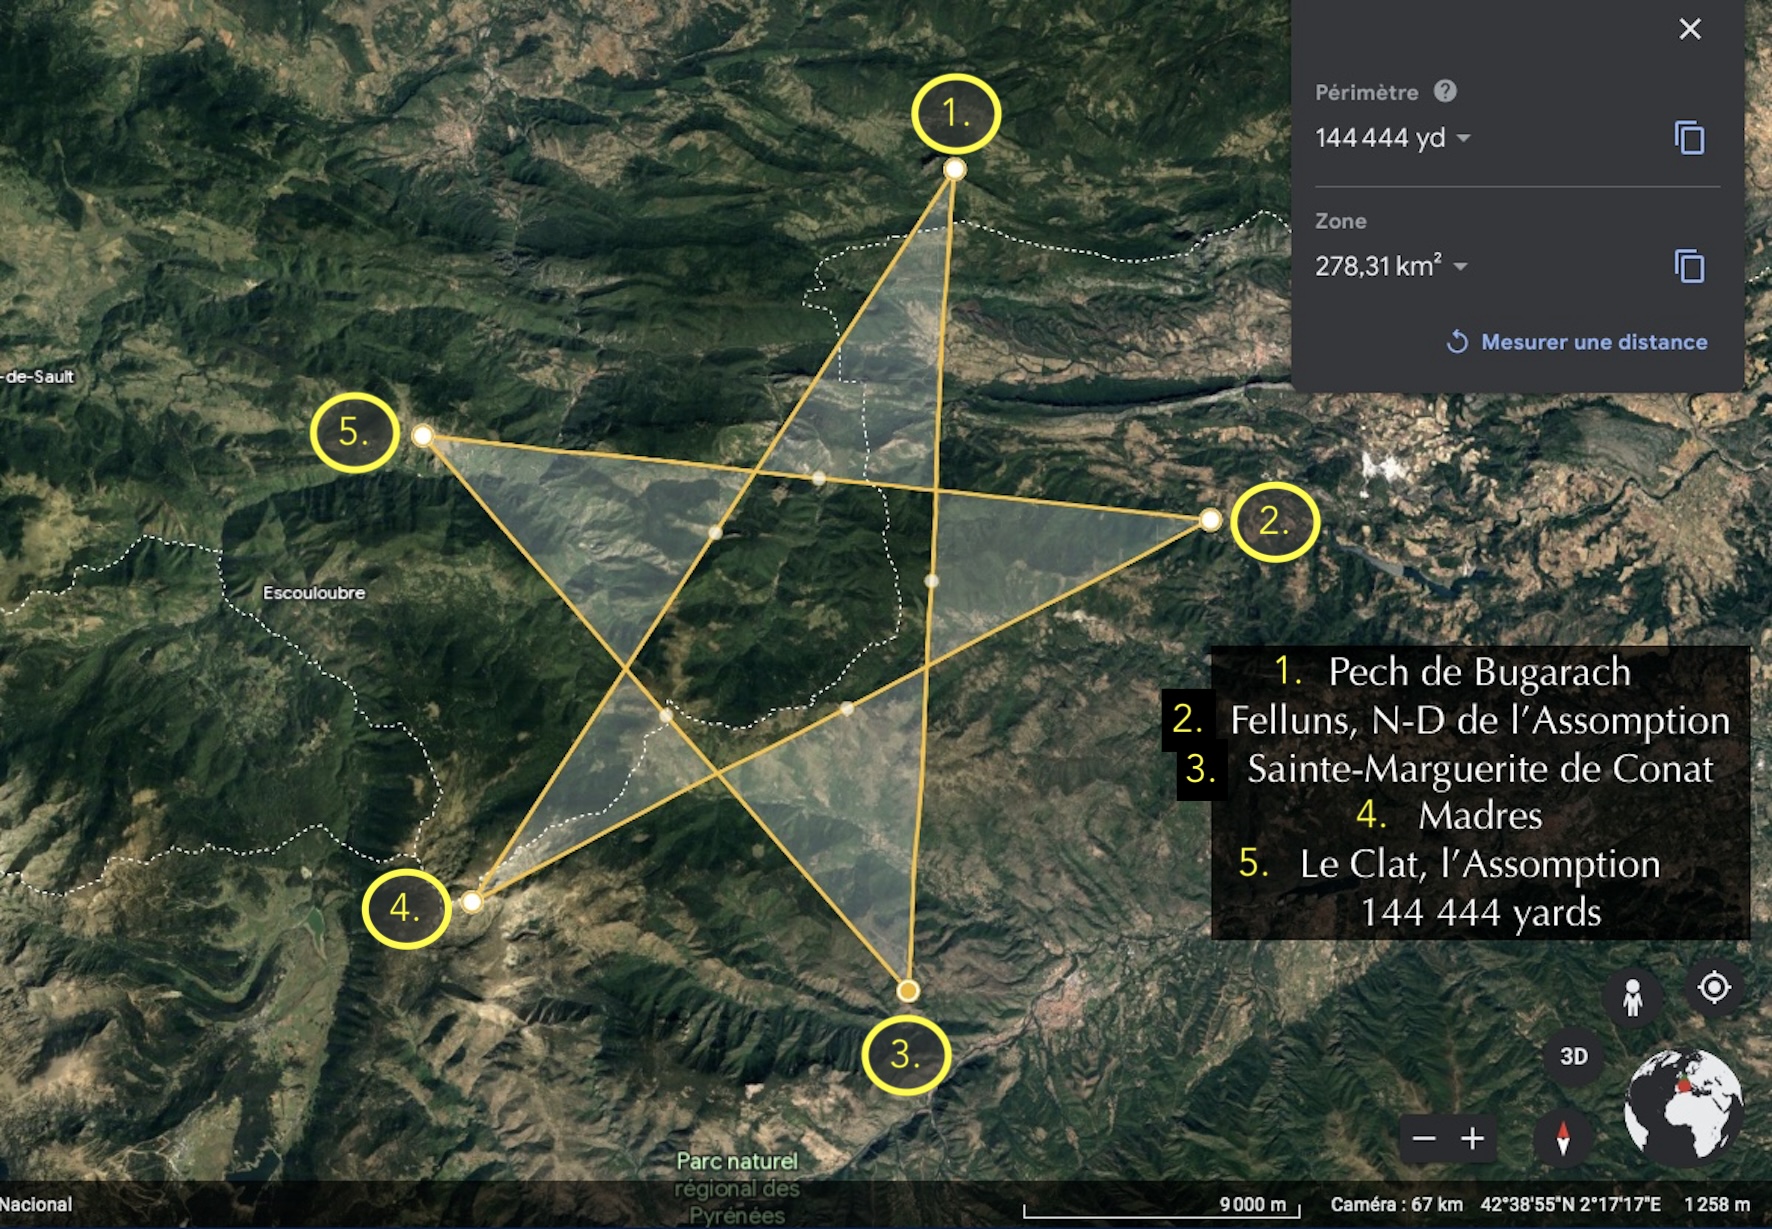
Task: Click the 278,31 km² area value
Action: [x=1378, y=266]
